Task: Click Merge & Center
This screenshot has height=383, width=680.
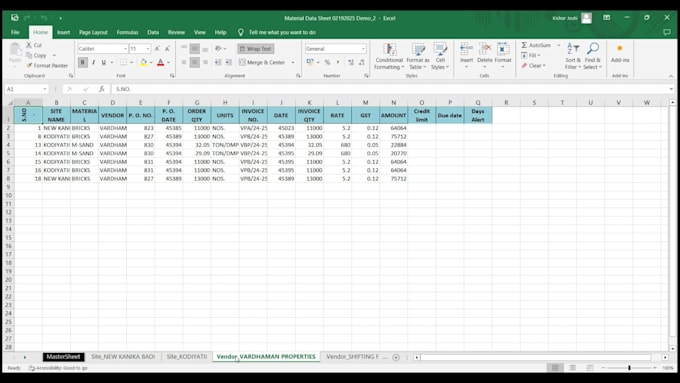Action: click(262, 62)
